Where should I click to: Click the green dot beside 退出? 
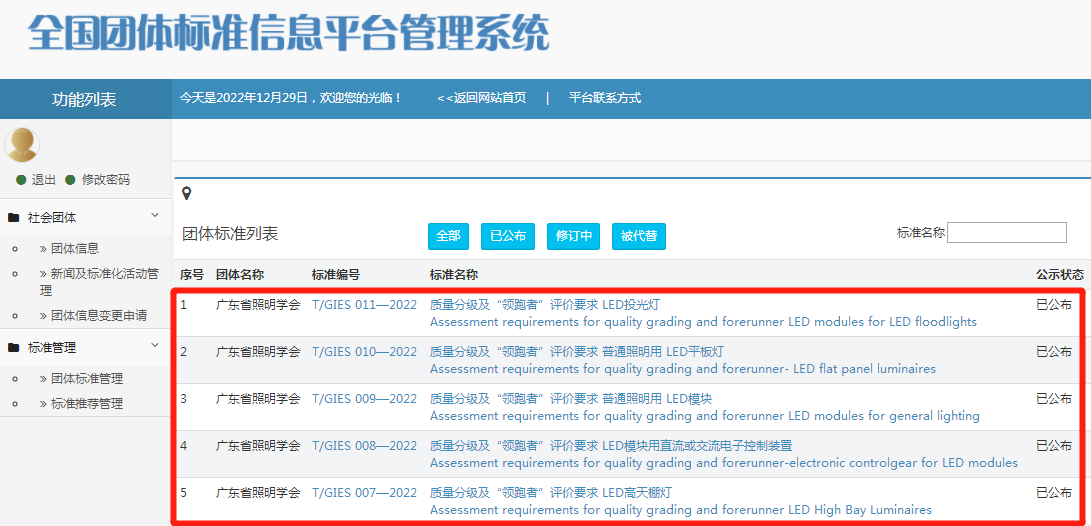point(21,180)
